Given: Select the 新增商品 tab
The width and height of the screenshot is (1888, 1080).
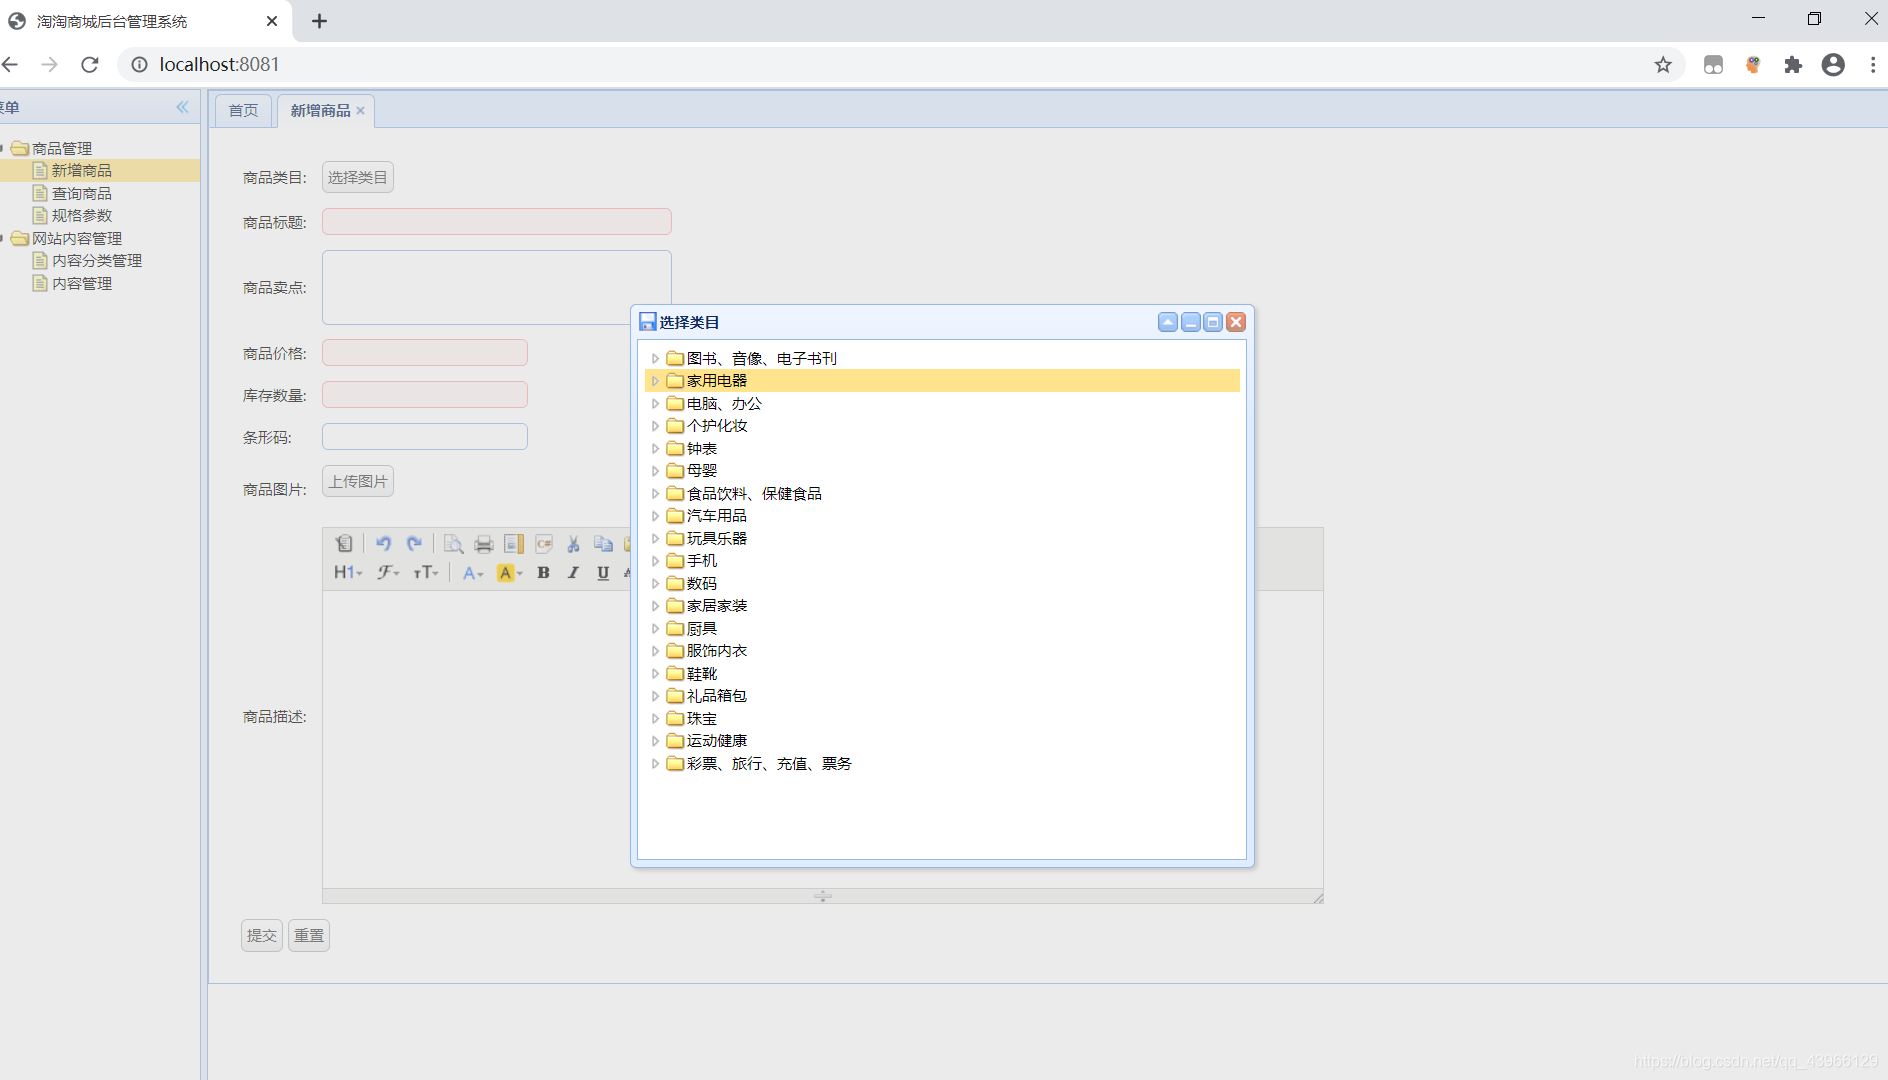Looking at the screenshot, I should pos(321,111).
